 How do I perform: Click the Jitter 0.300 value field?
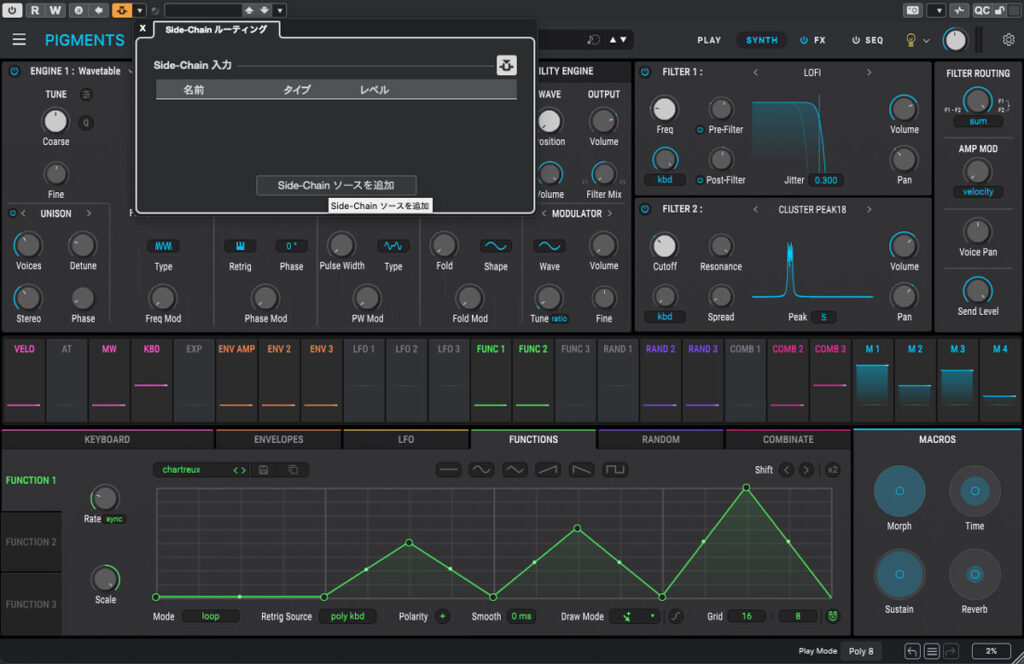click(x=825, y=180)
